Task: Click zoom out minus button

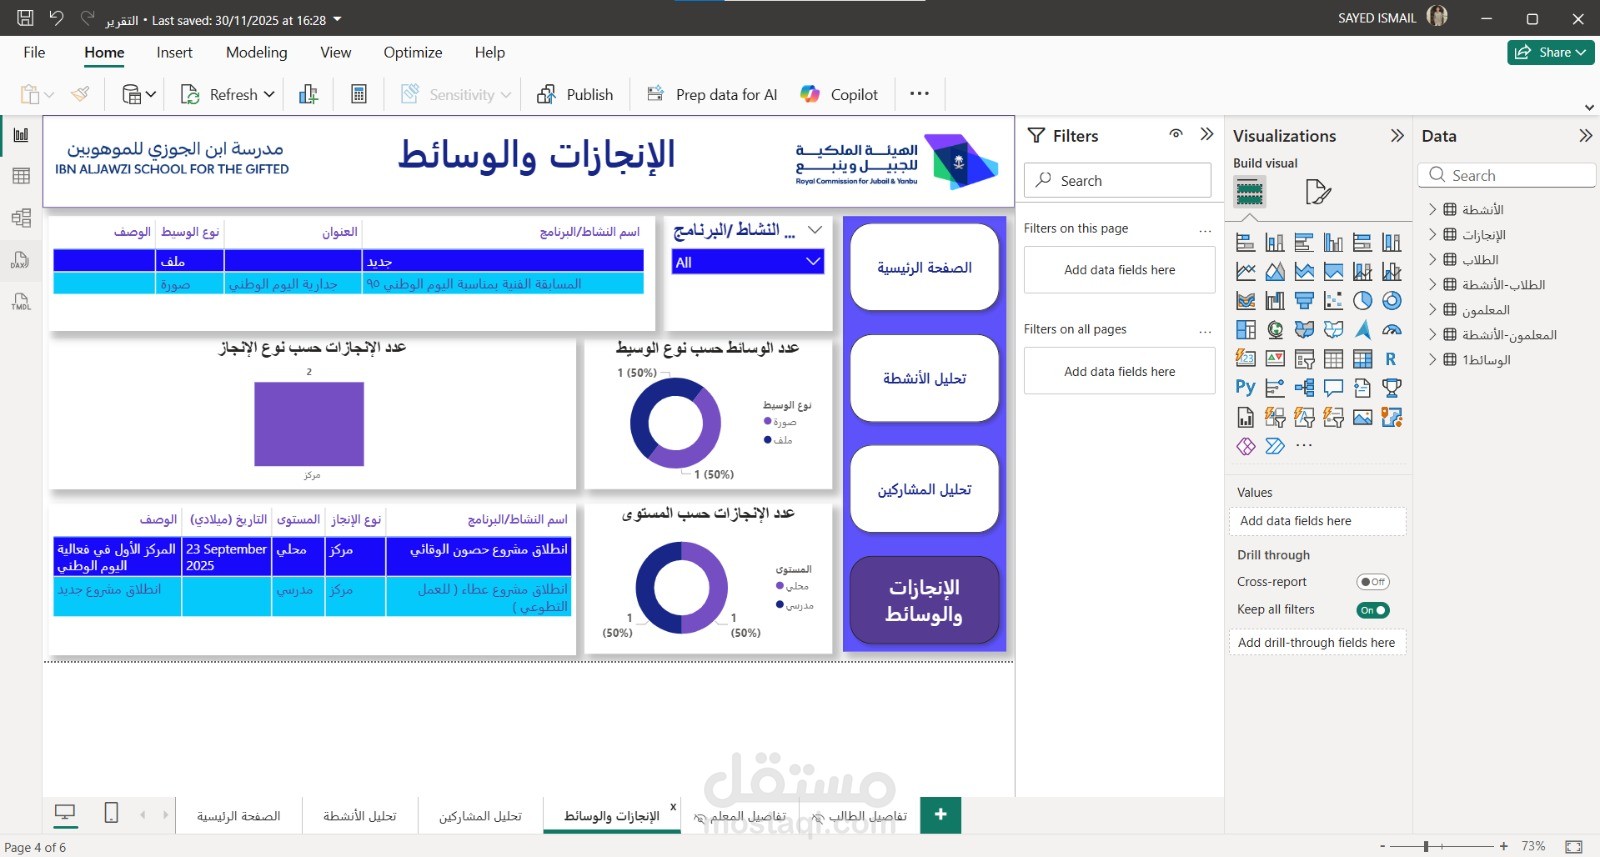Action: click(x=1383, y=846)
